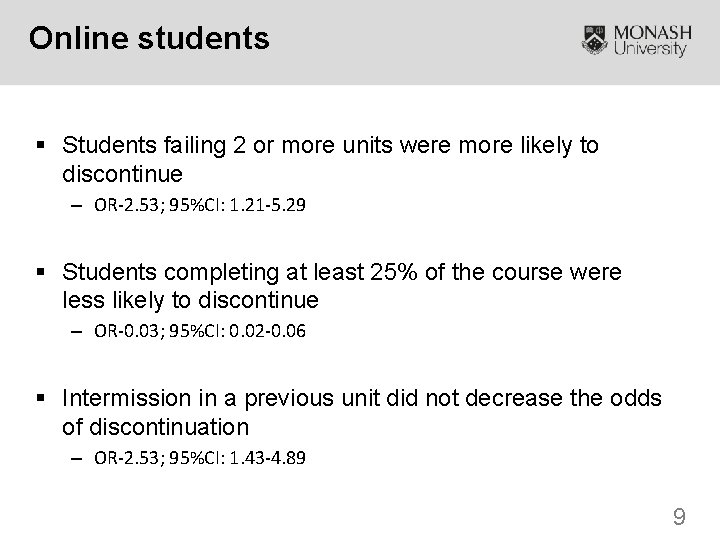This screenshot has width=720, height=540.
Task: Click the line "of discontinuation"
Action: point(155,427)
